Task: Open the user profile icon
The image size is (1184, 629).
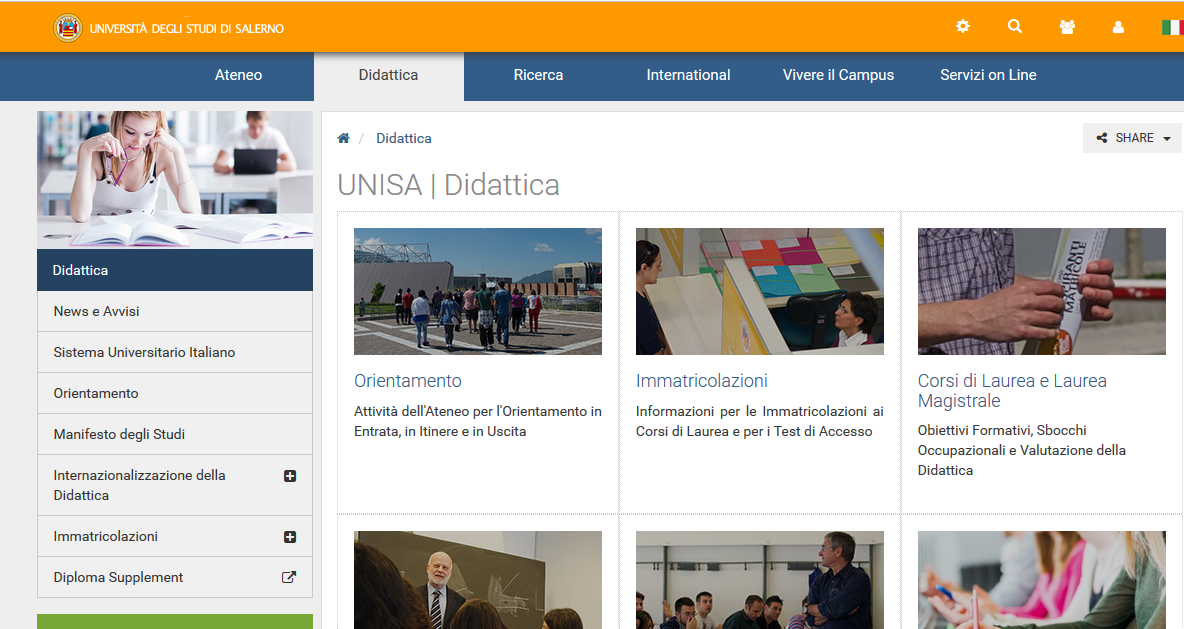Action: (x=1118, y=27)
